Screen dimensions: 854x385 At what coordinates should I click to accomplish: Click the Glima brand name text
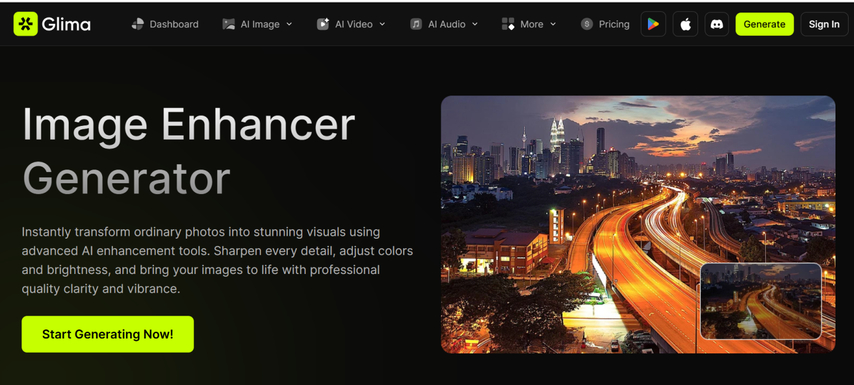[66, 24]
